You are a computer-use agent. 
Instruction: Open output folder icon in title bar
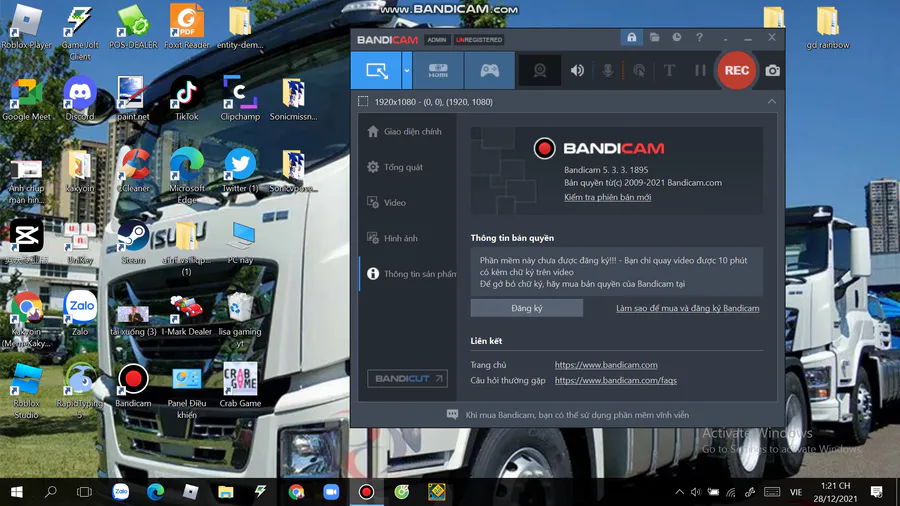[654, 38]
